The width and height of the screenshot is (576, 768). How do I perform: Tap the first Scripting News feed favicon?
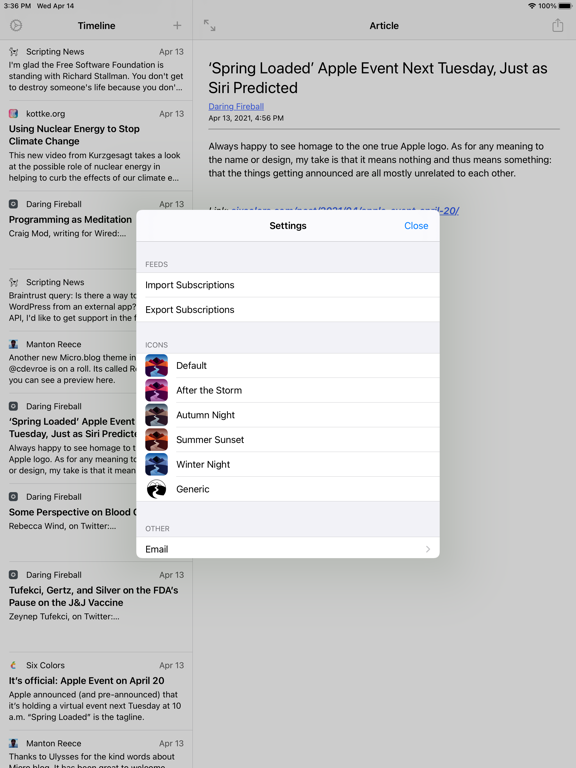[14, 51]
